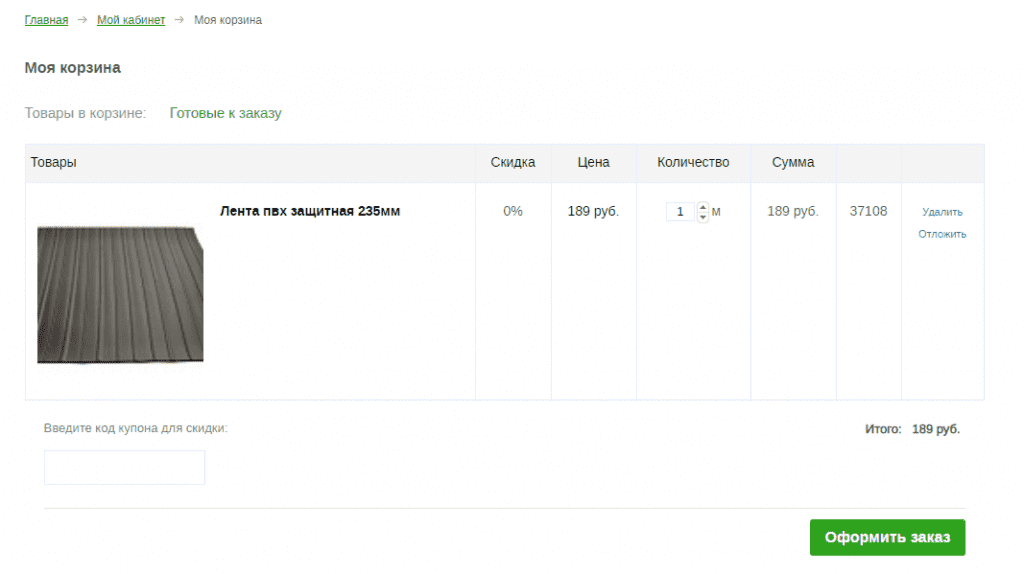Open product Лента пвх защитная 235мм
The image size is (1024, 574).
click(310, 211)
